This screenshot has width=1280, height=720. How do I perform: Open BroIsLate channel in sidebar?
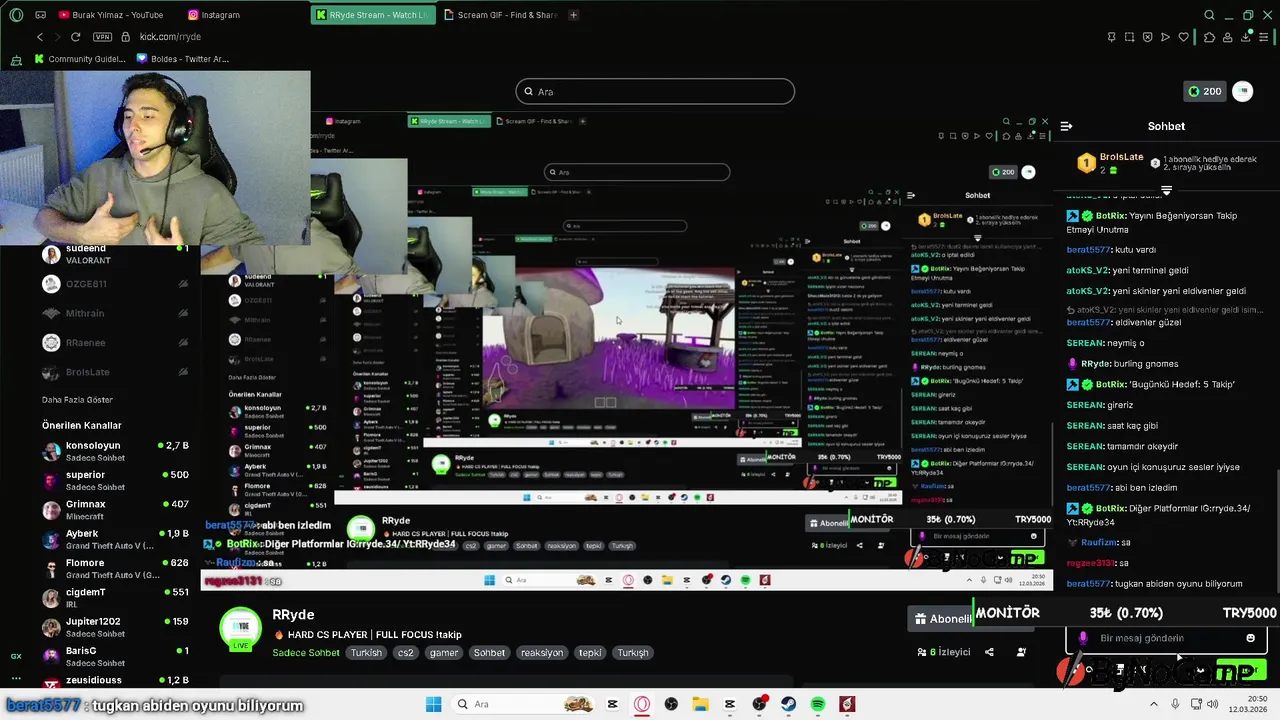click(115, 372)
